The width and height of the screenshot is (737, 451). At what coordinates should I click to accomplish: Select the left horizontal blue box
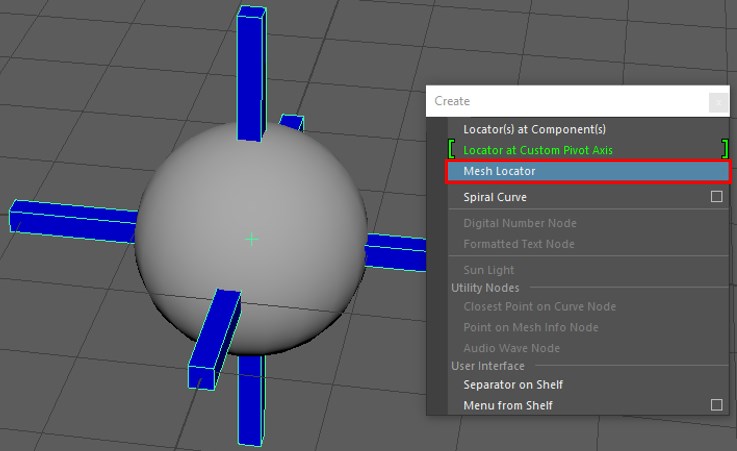(x=70, y=220)
